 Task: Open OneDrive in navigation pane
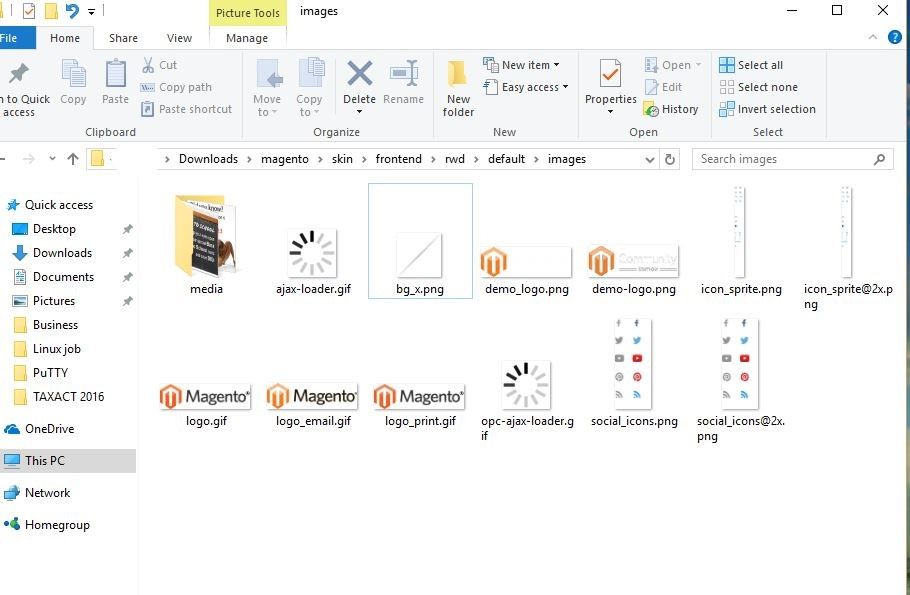[49, 429]
